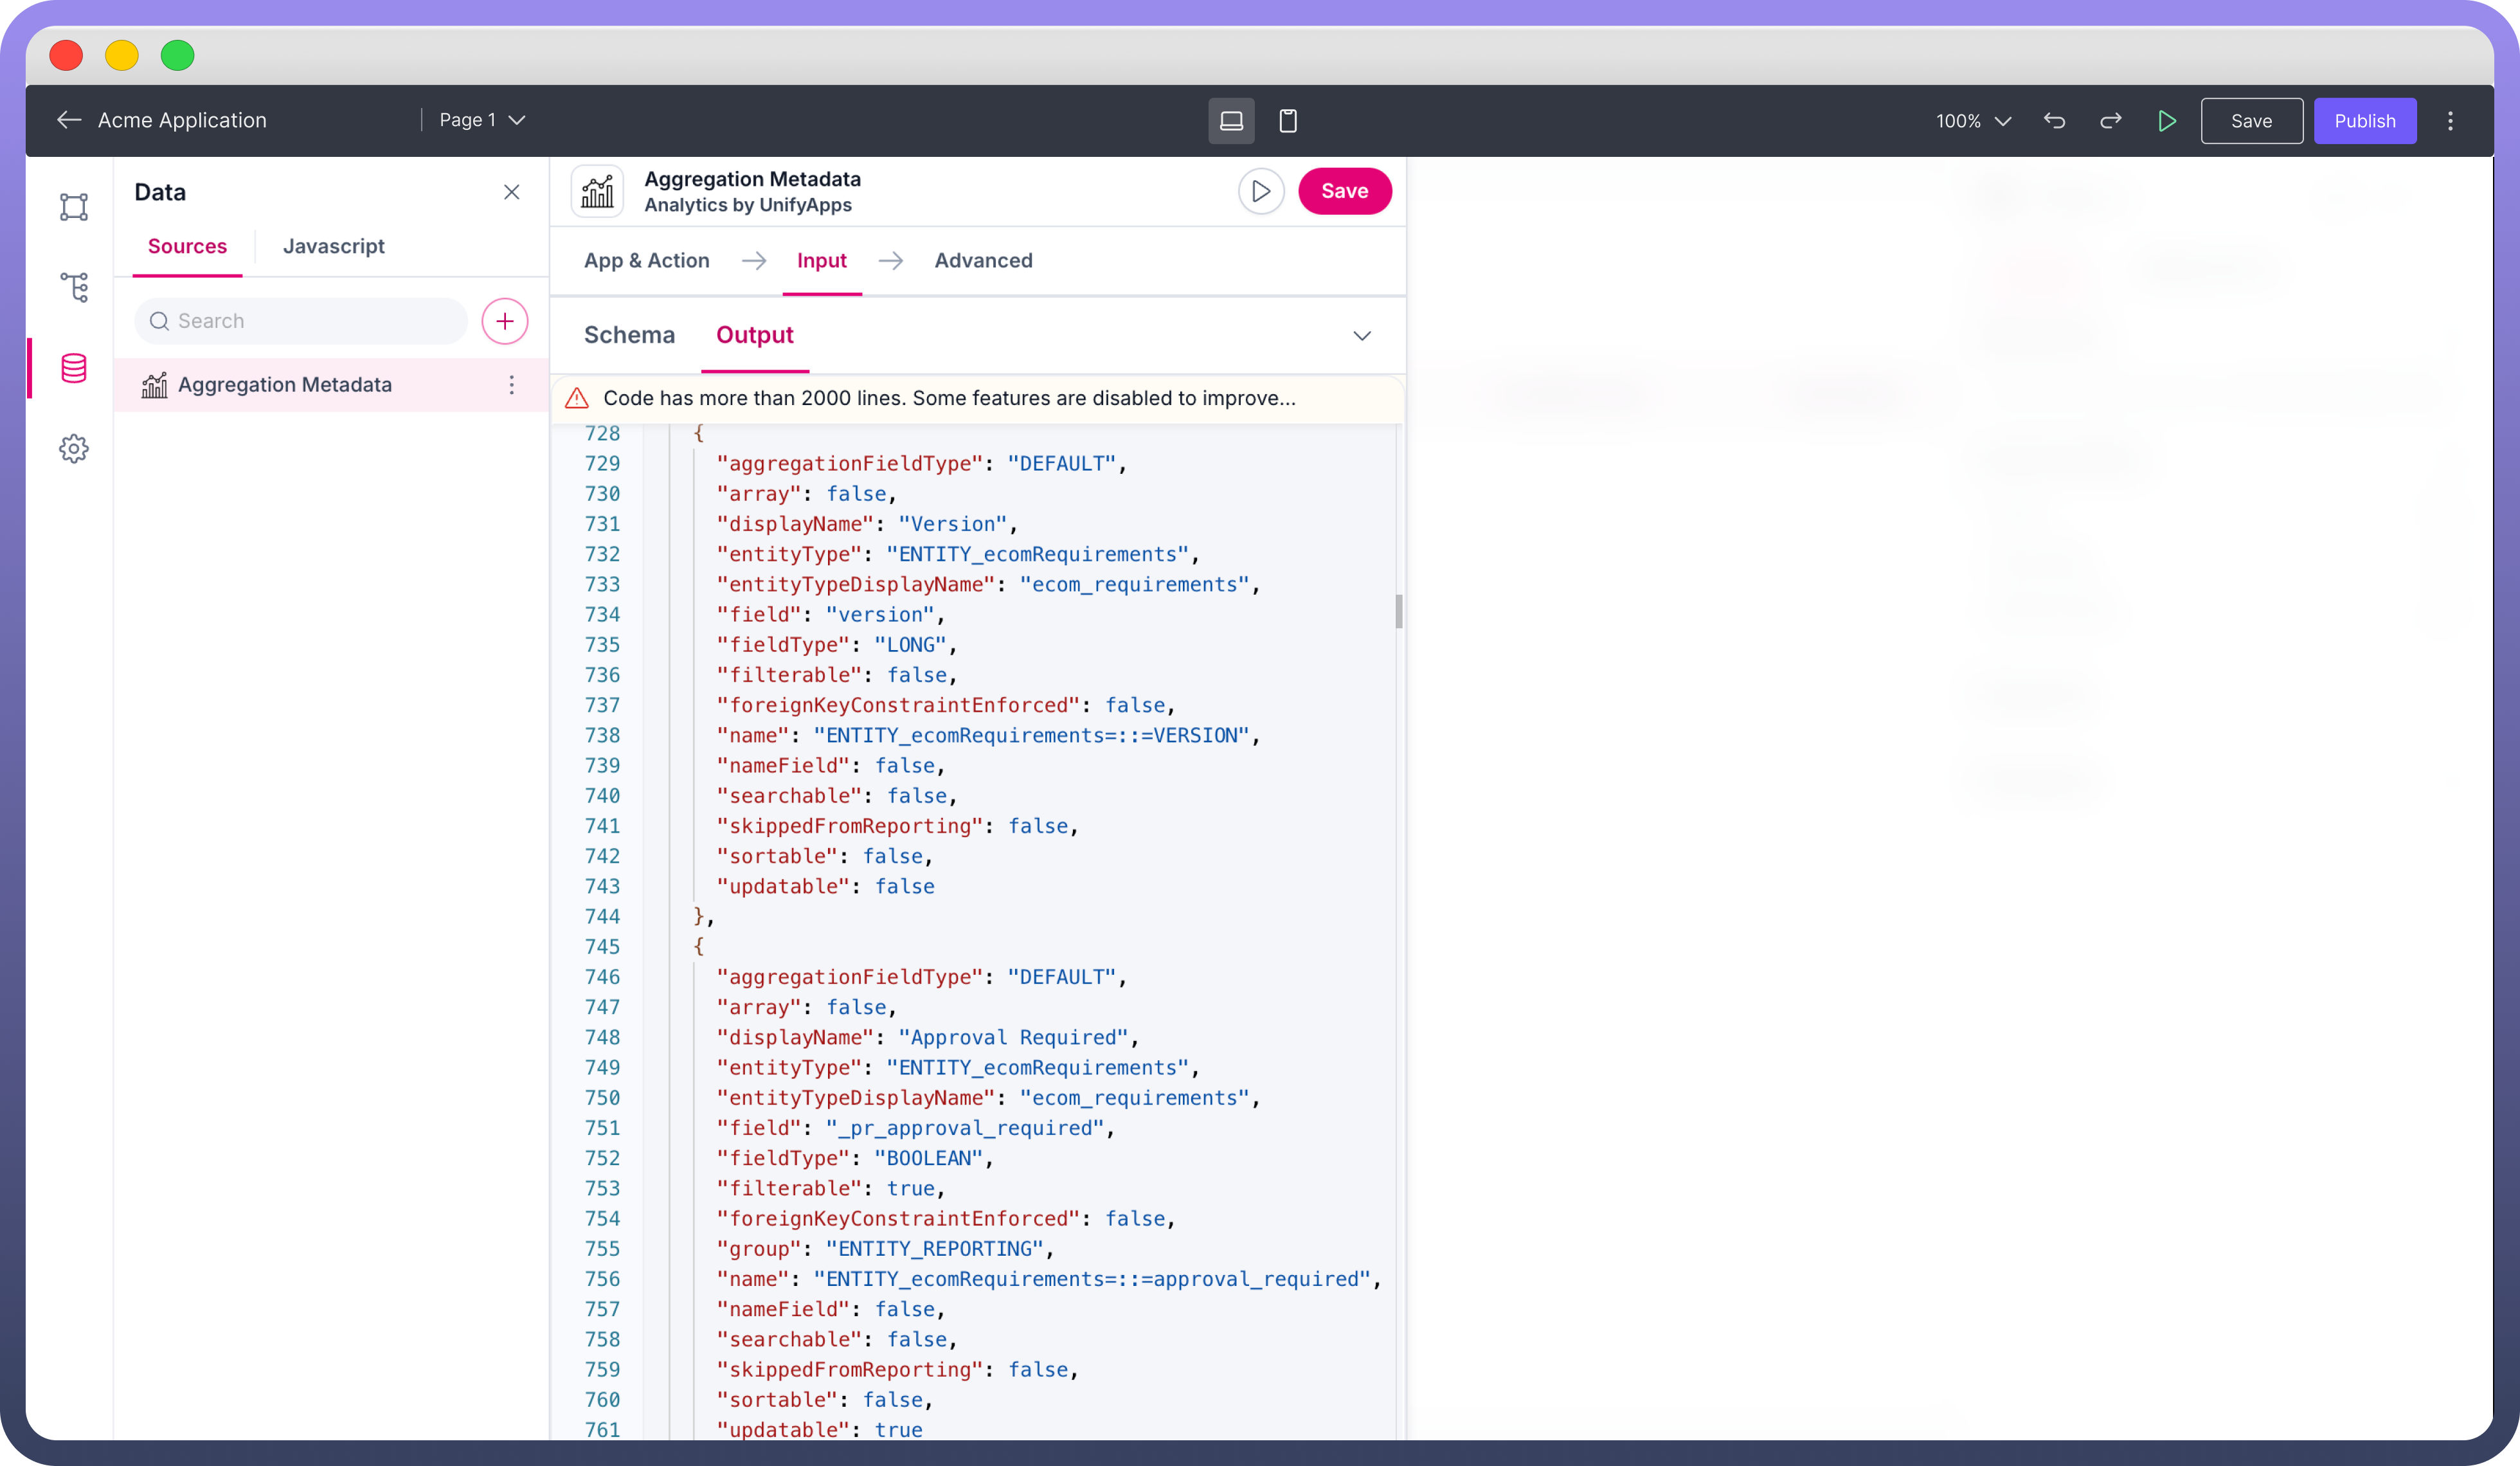Open the tree hierarchy icon in sidebar
The height and width of the screenshot is (1466, 2520).
(x=74, y=288)
